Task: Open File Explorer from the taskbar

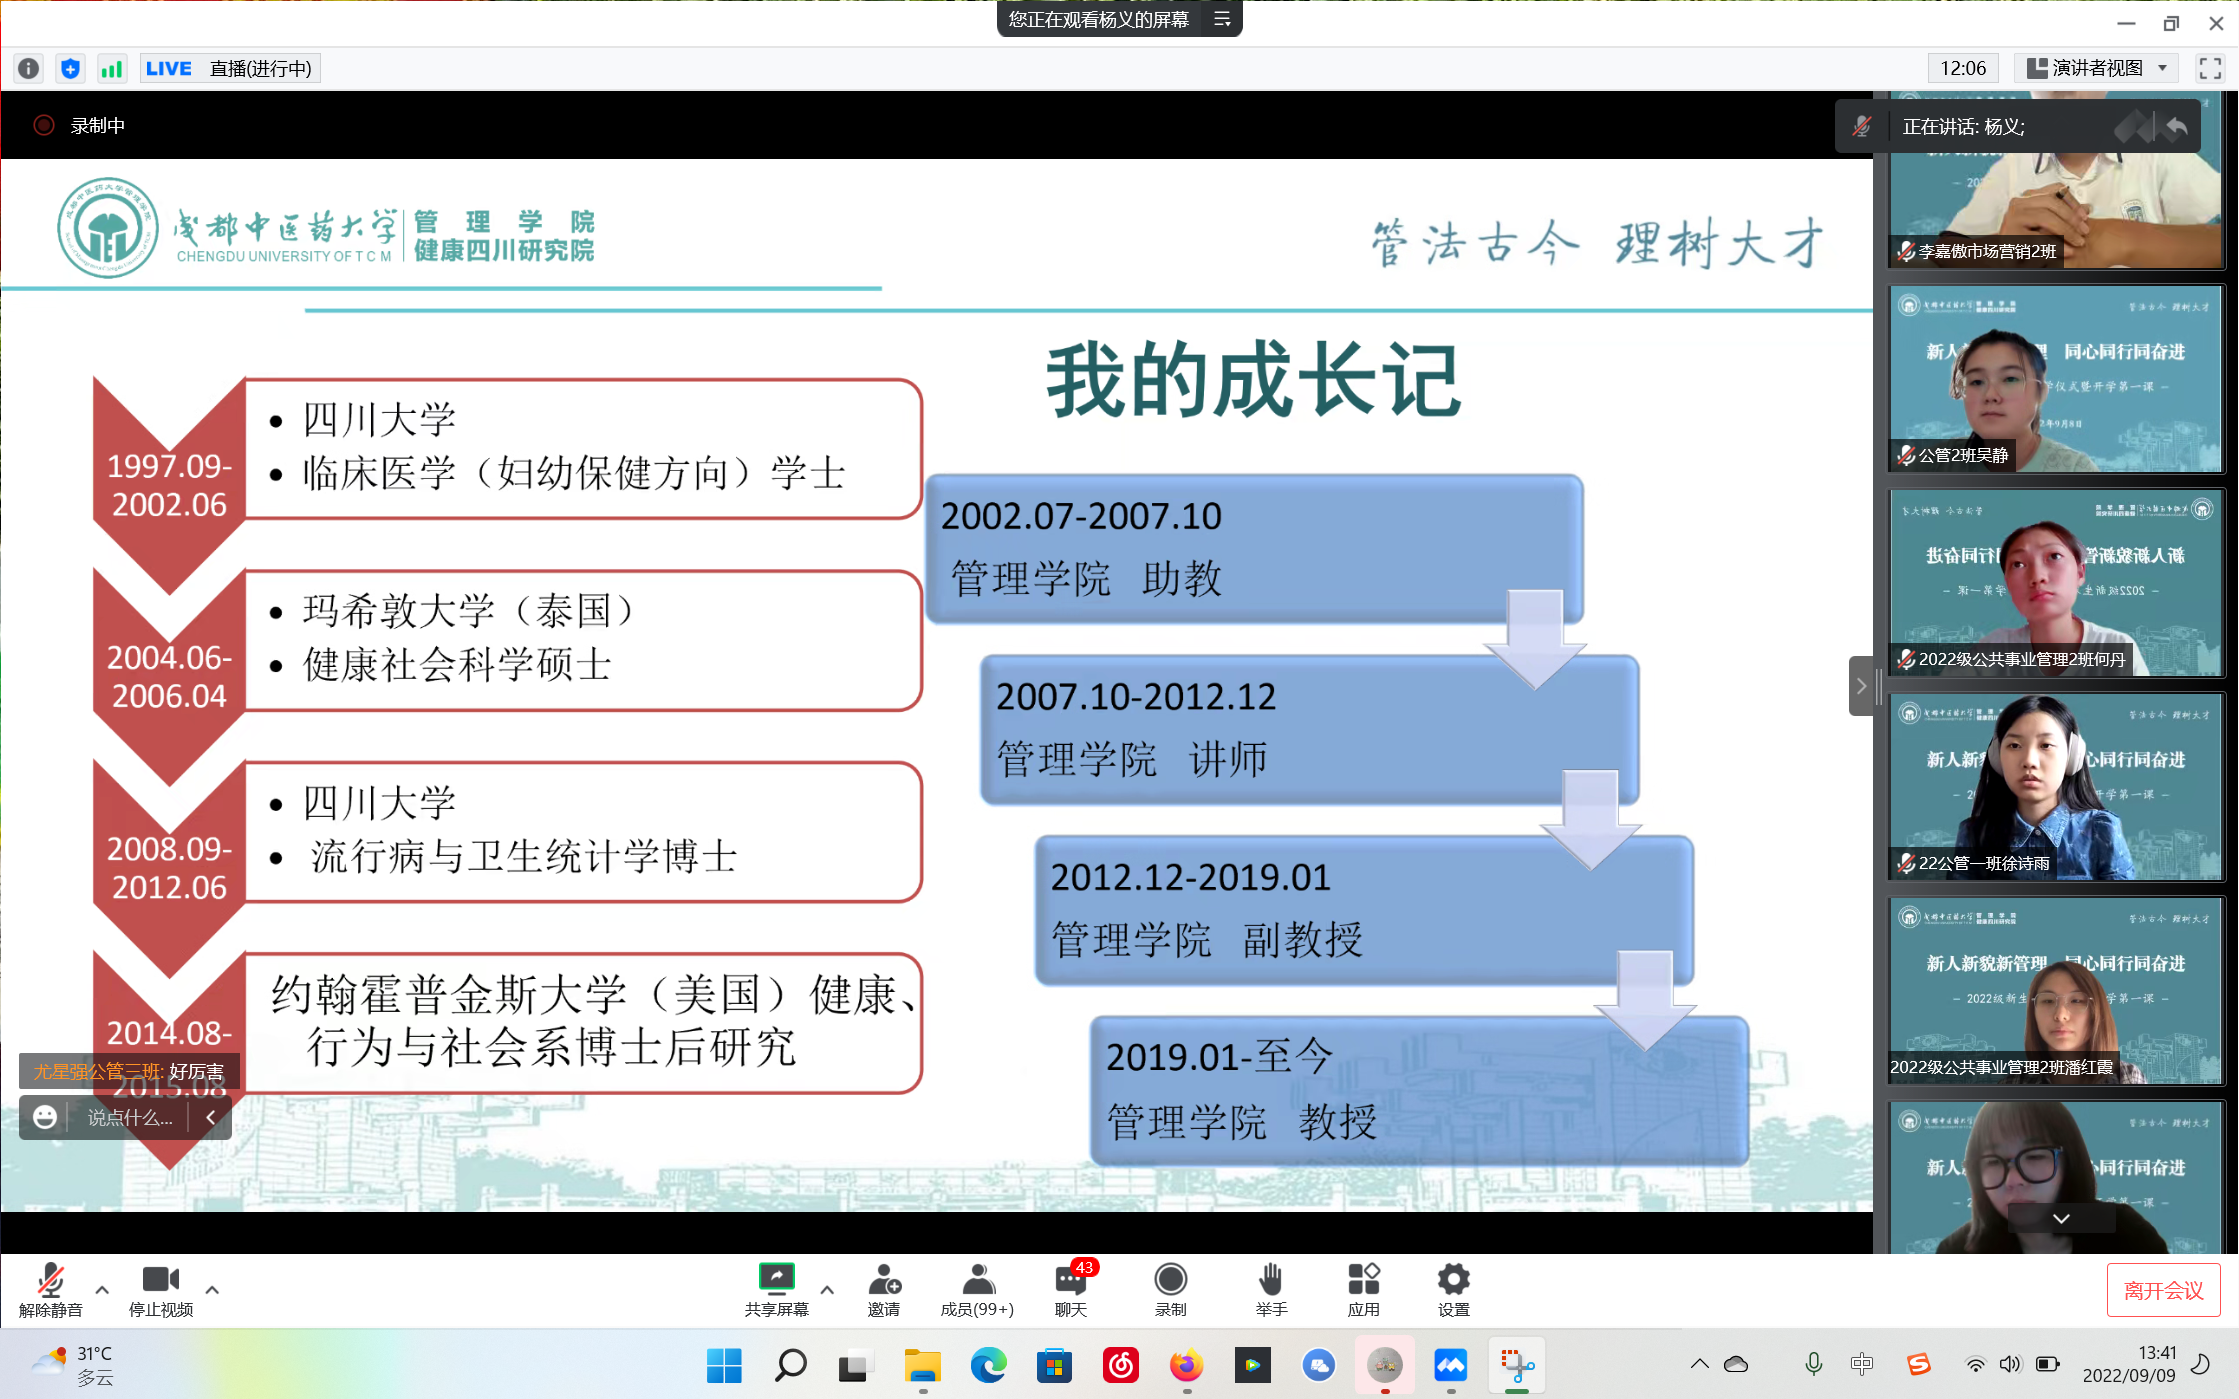Action: click(x=922, y=1365)
